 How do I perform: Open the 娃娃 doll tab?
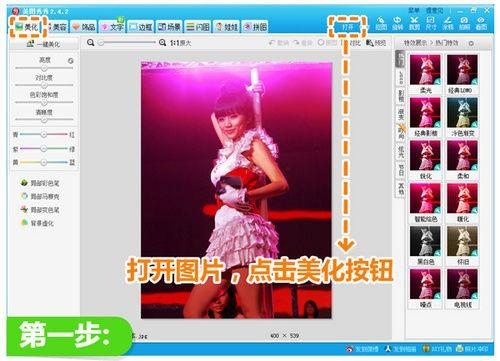(226, 27)
